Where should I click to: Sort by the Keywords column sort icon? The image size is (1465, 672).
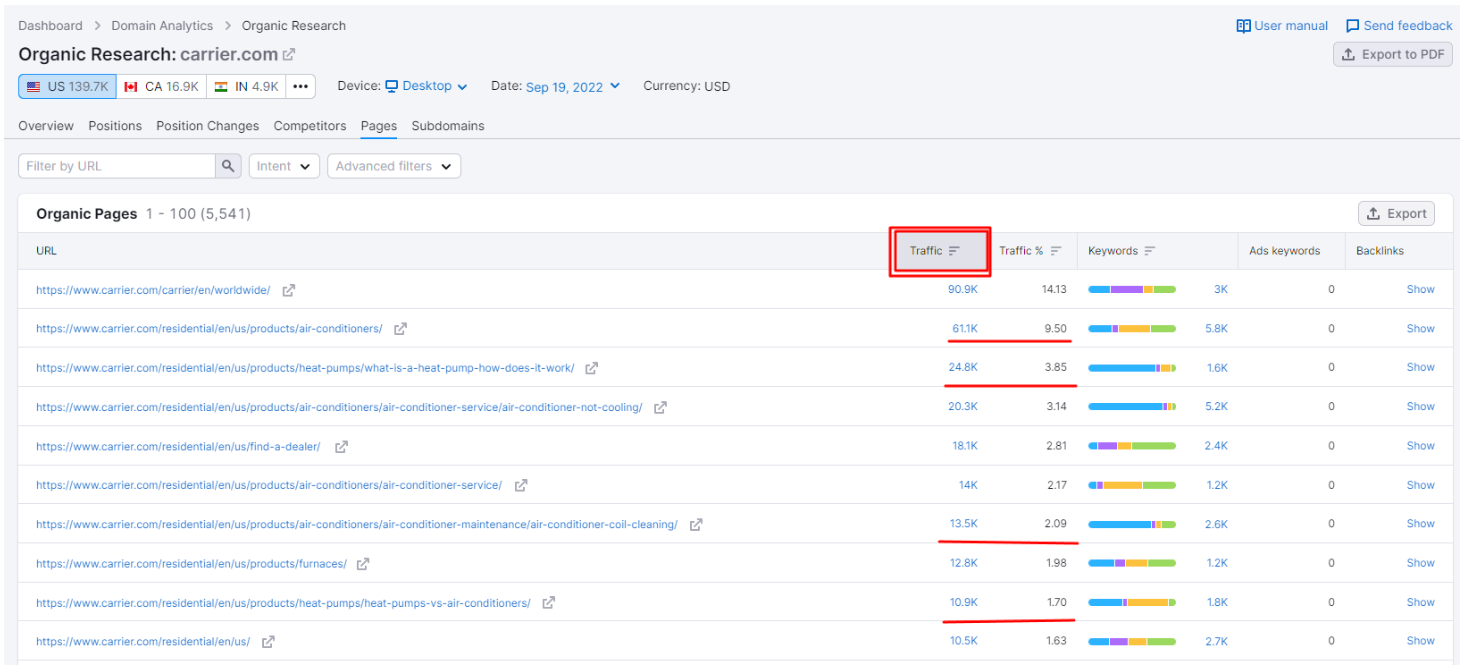click(x=1150, y=251)
